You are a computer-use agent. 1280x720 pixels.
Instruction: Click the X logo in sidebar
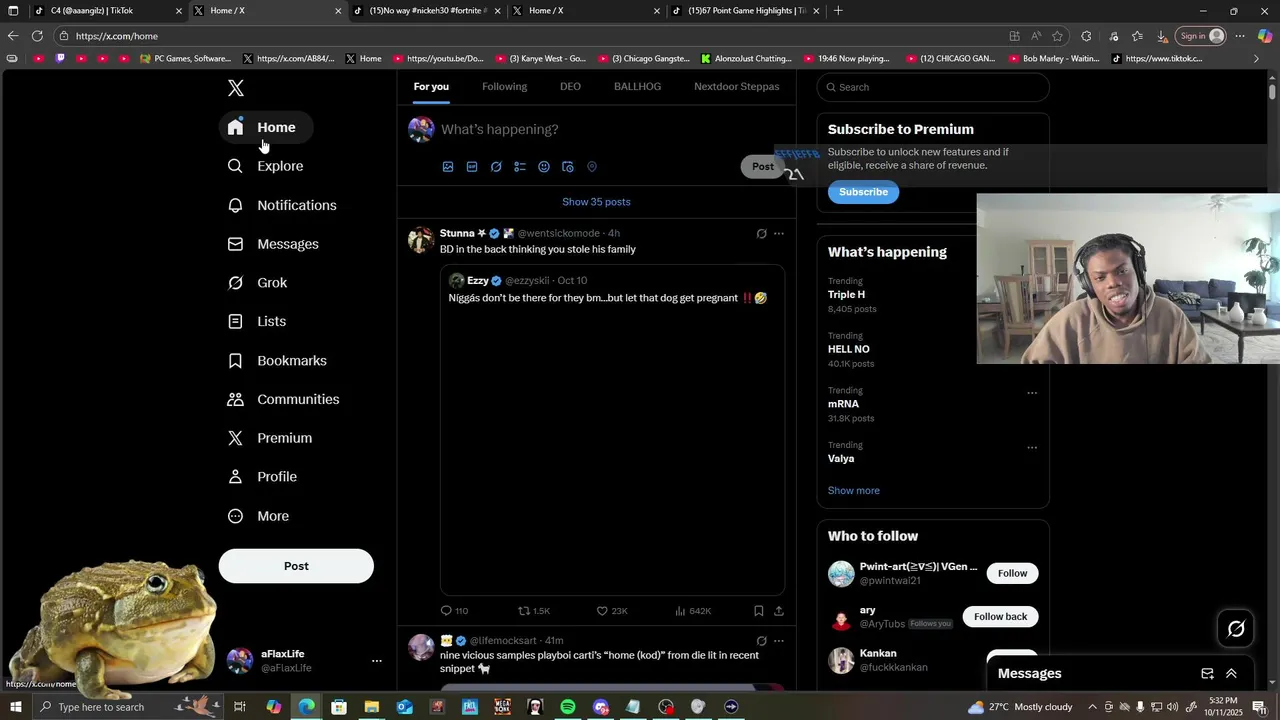pyautogui.click(x=236, y=88)
